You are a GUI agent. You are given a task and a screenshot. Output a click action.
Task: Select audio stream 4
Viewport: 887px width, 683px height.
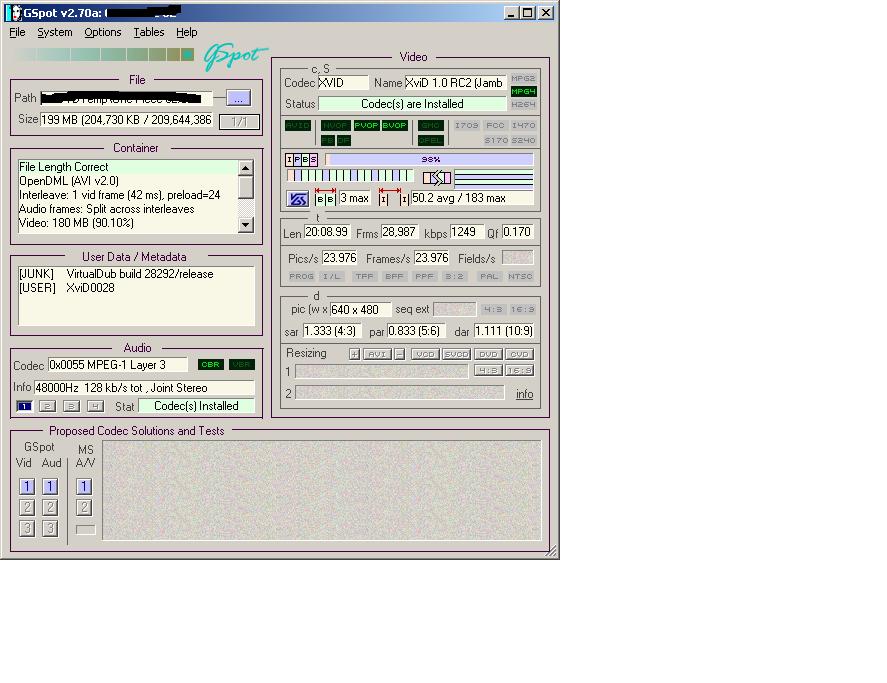[x=95, y=406]
